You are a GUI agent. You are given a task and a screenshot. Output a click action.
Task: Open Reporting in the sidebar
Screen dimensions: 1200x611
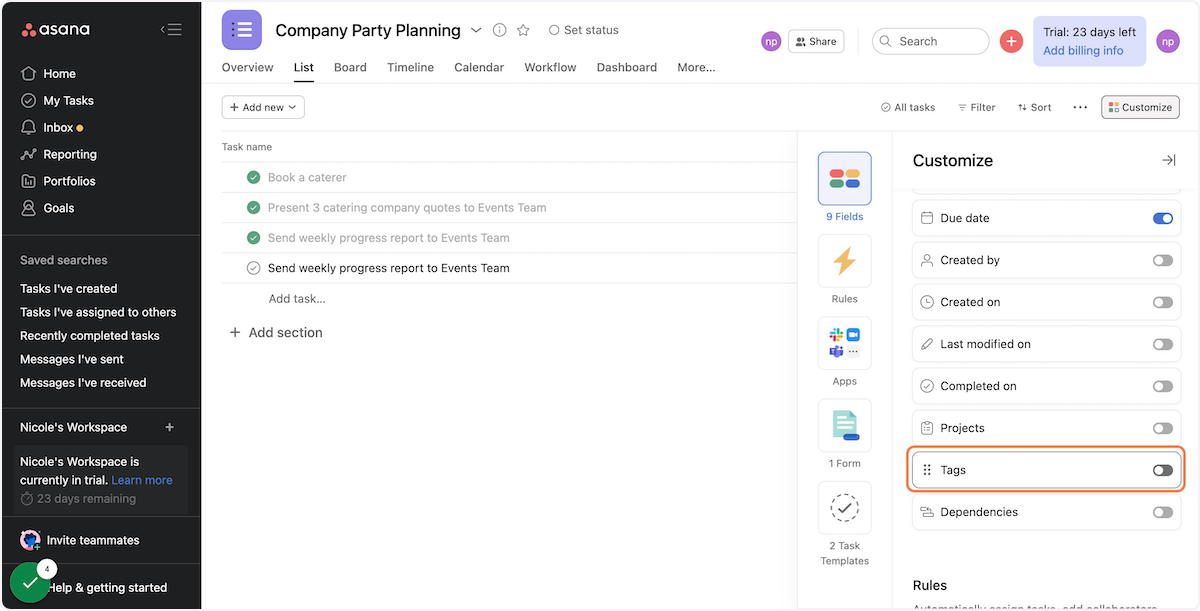coord(59,154)
